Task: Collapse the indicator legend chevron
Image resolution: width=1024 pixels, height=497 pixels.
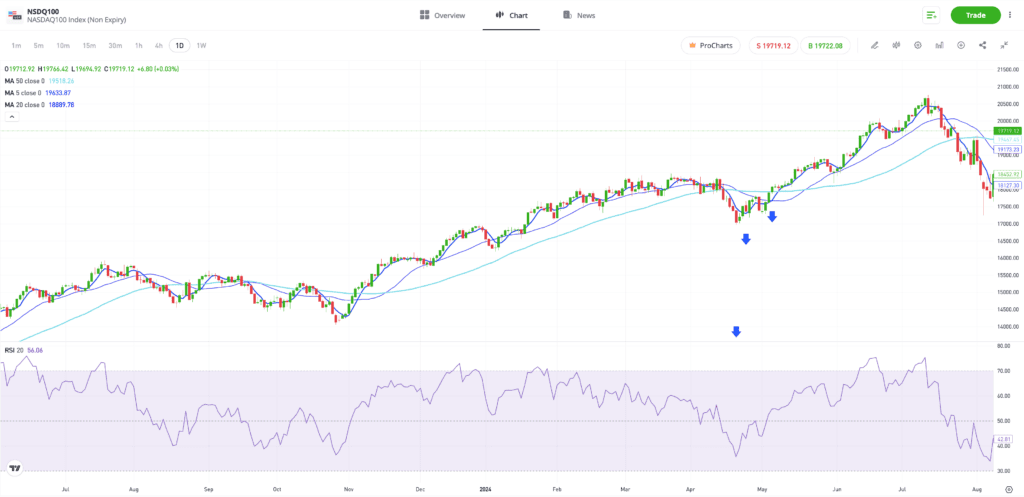Action: [12, 117]
